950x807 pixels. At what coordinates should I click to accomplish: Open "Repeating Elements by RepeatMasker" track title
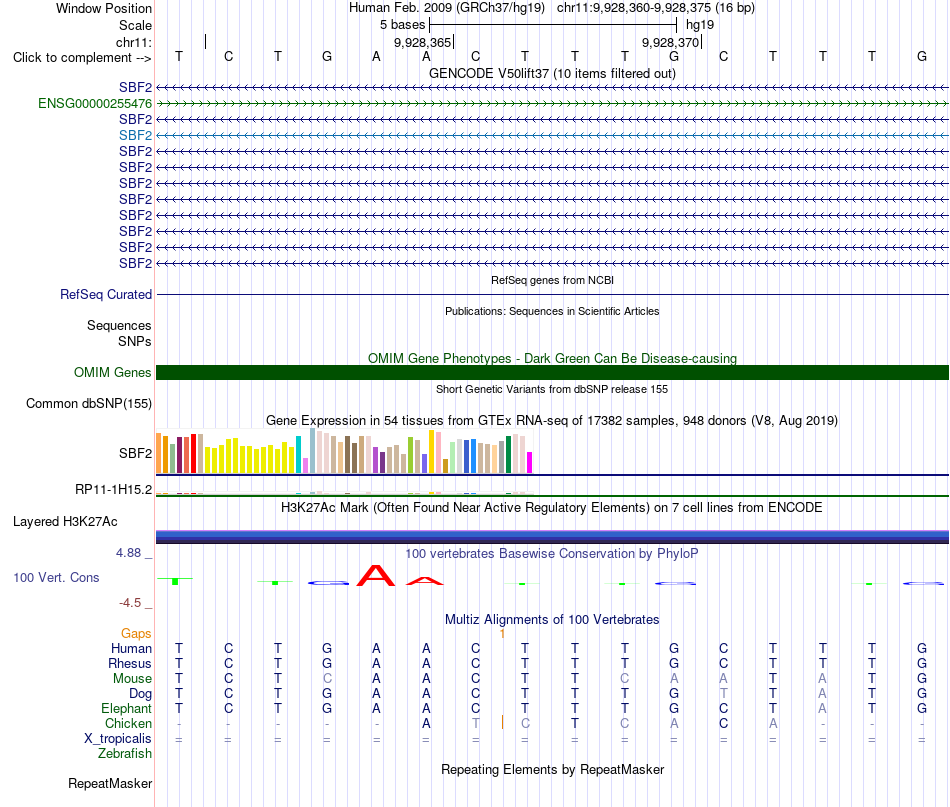point(552,769)
